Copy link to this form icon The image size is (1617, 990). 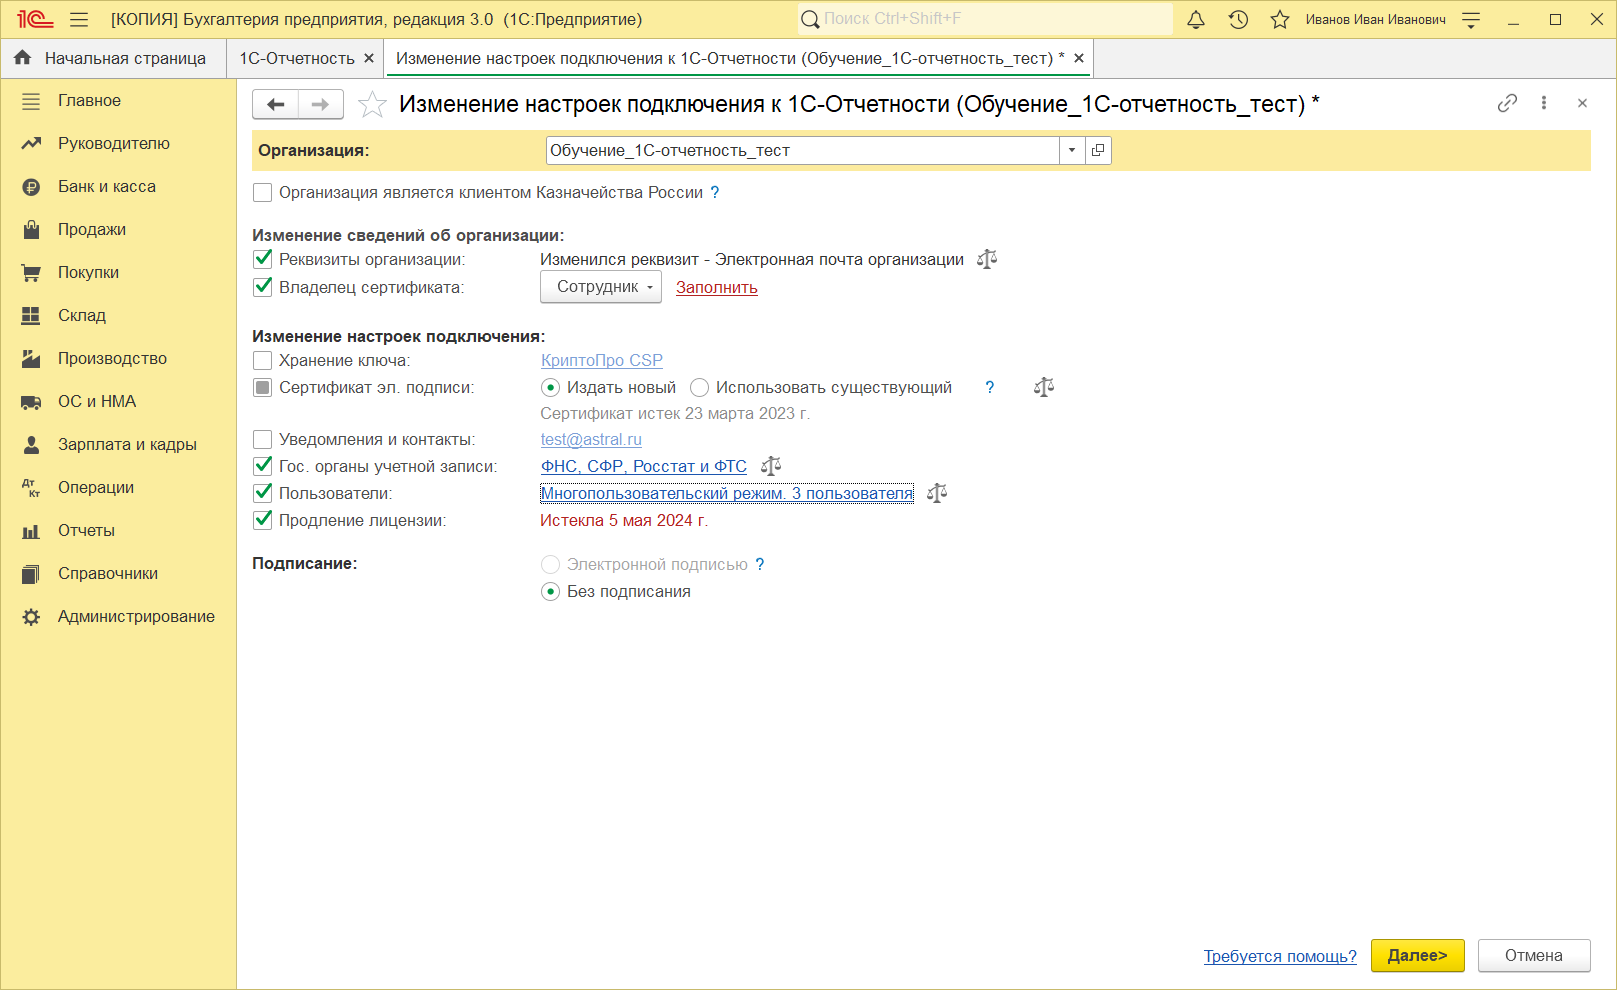tap(1507, 103)
